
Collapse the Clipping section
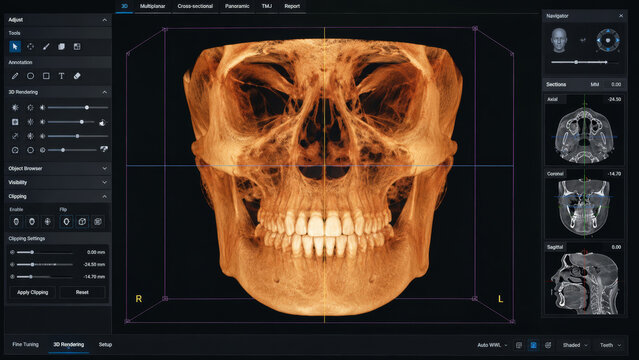click(x=105, y=197)
